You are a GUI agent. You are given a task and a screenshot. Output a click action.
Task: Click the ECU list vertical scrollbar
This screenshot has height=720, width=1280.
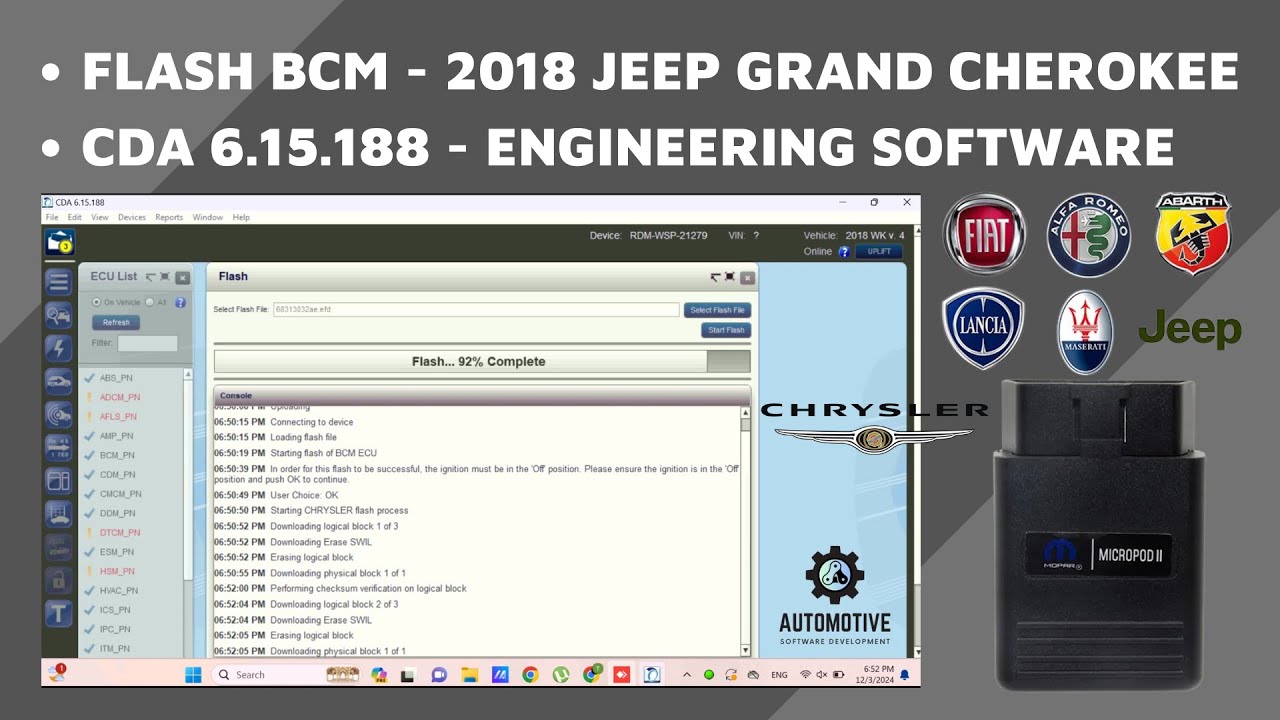point(187,512)
